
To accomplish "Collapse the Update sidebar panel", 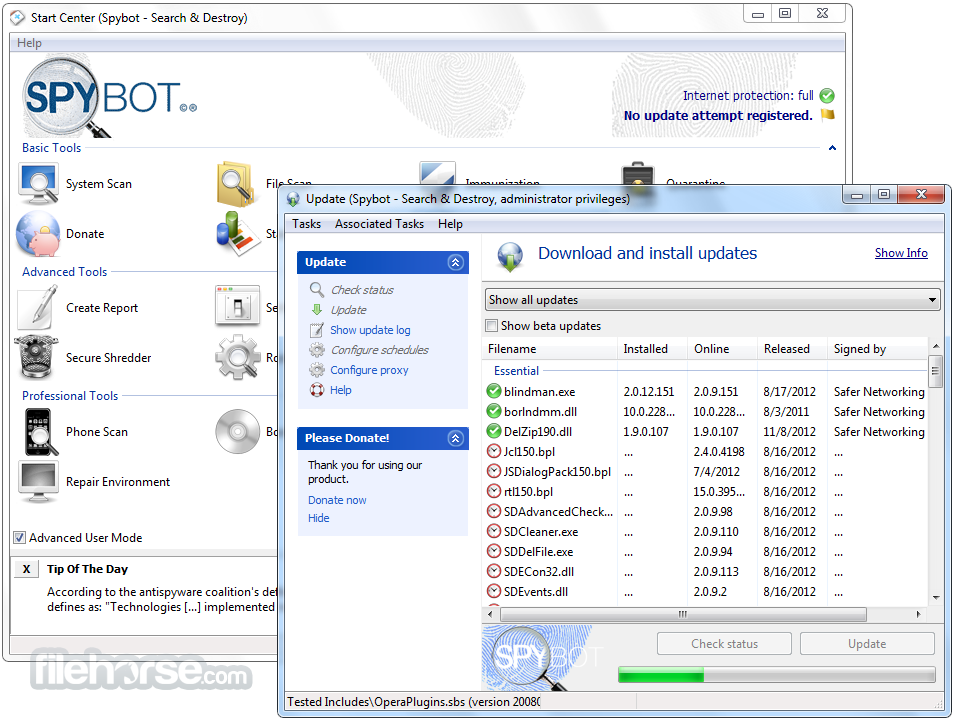I will (456, 262).
